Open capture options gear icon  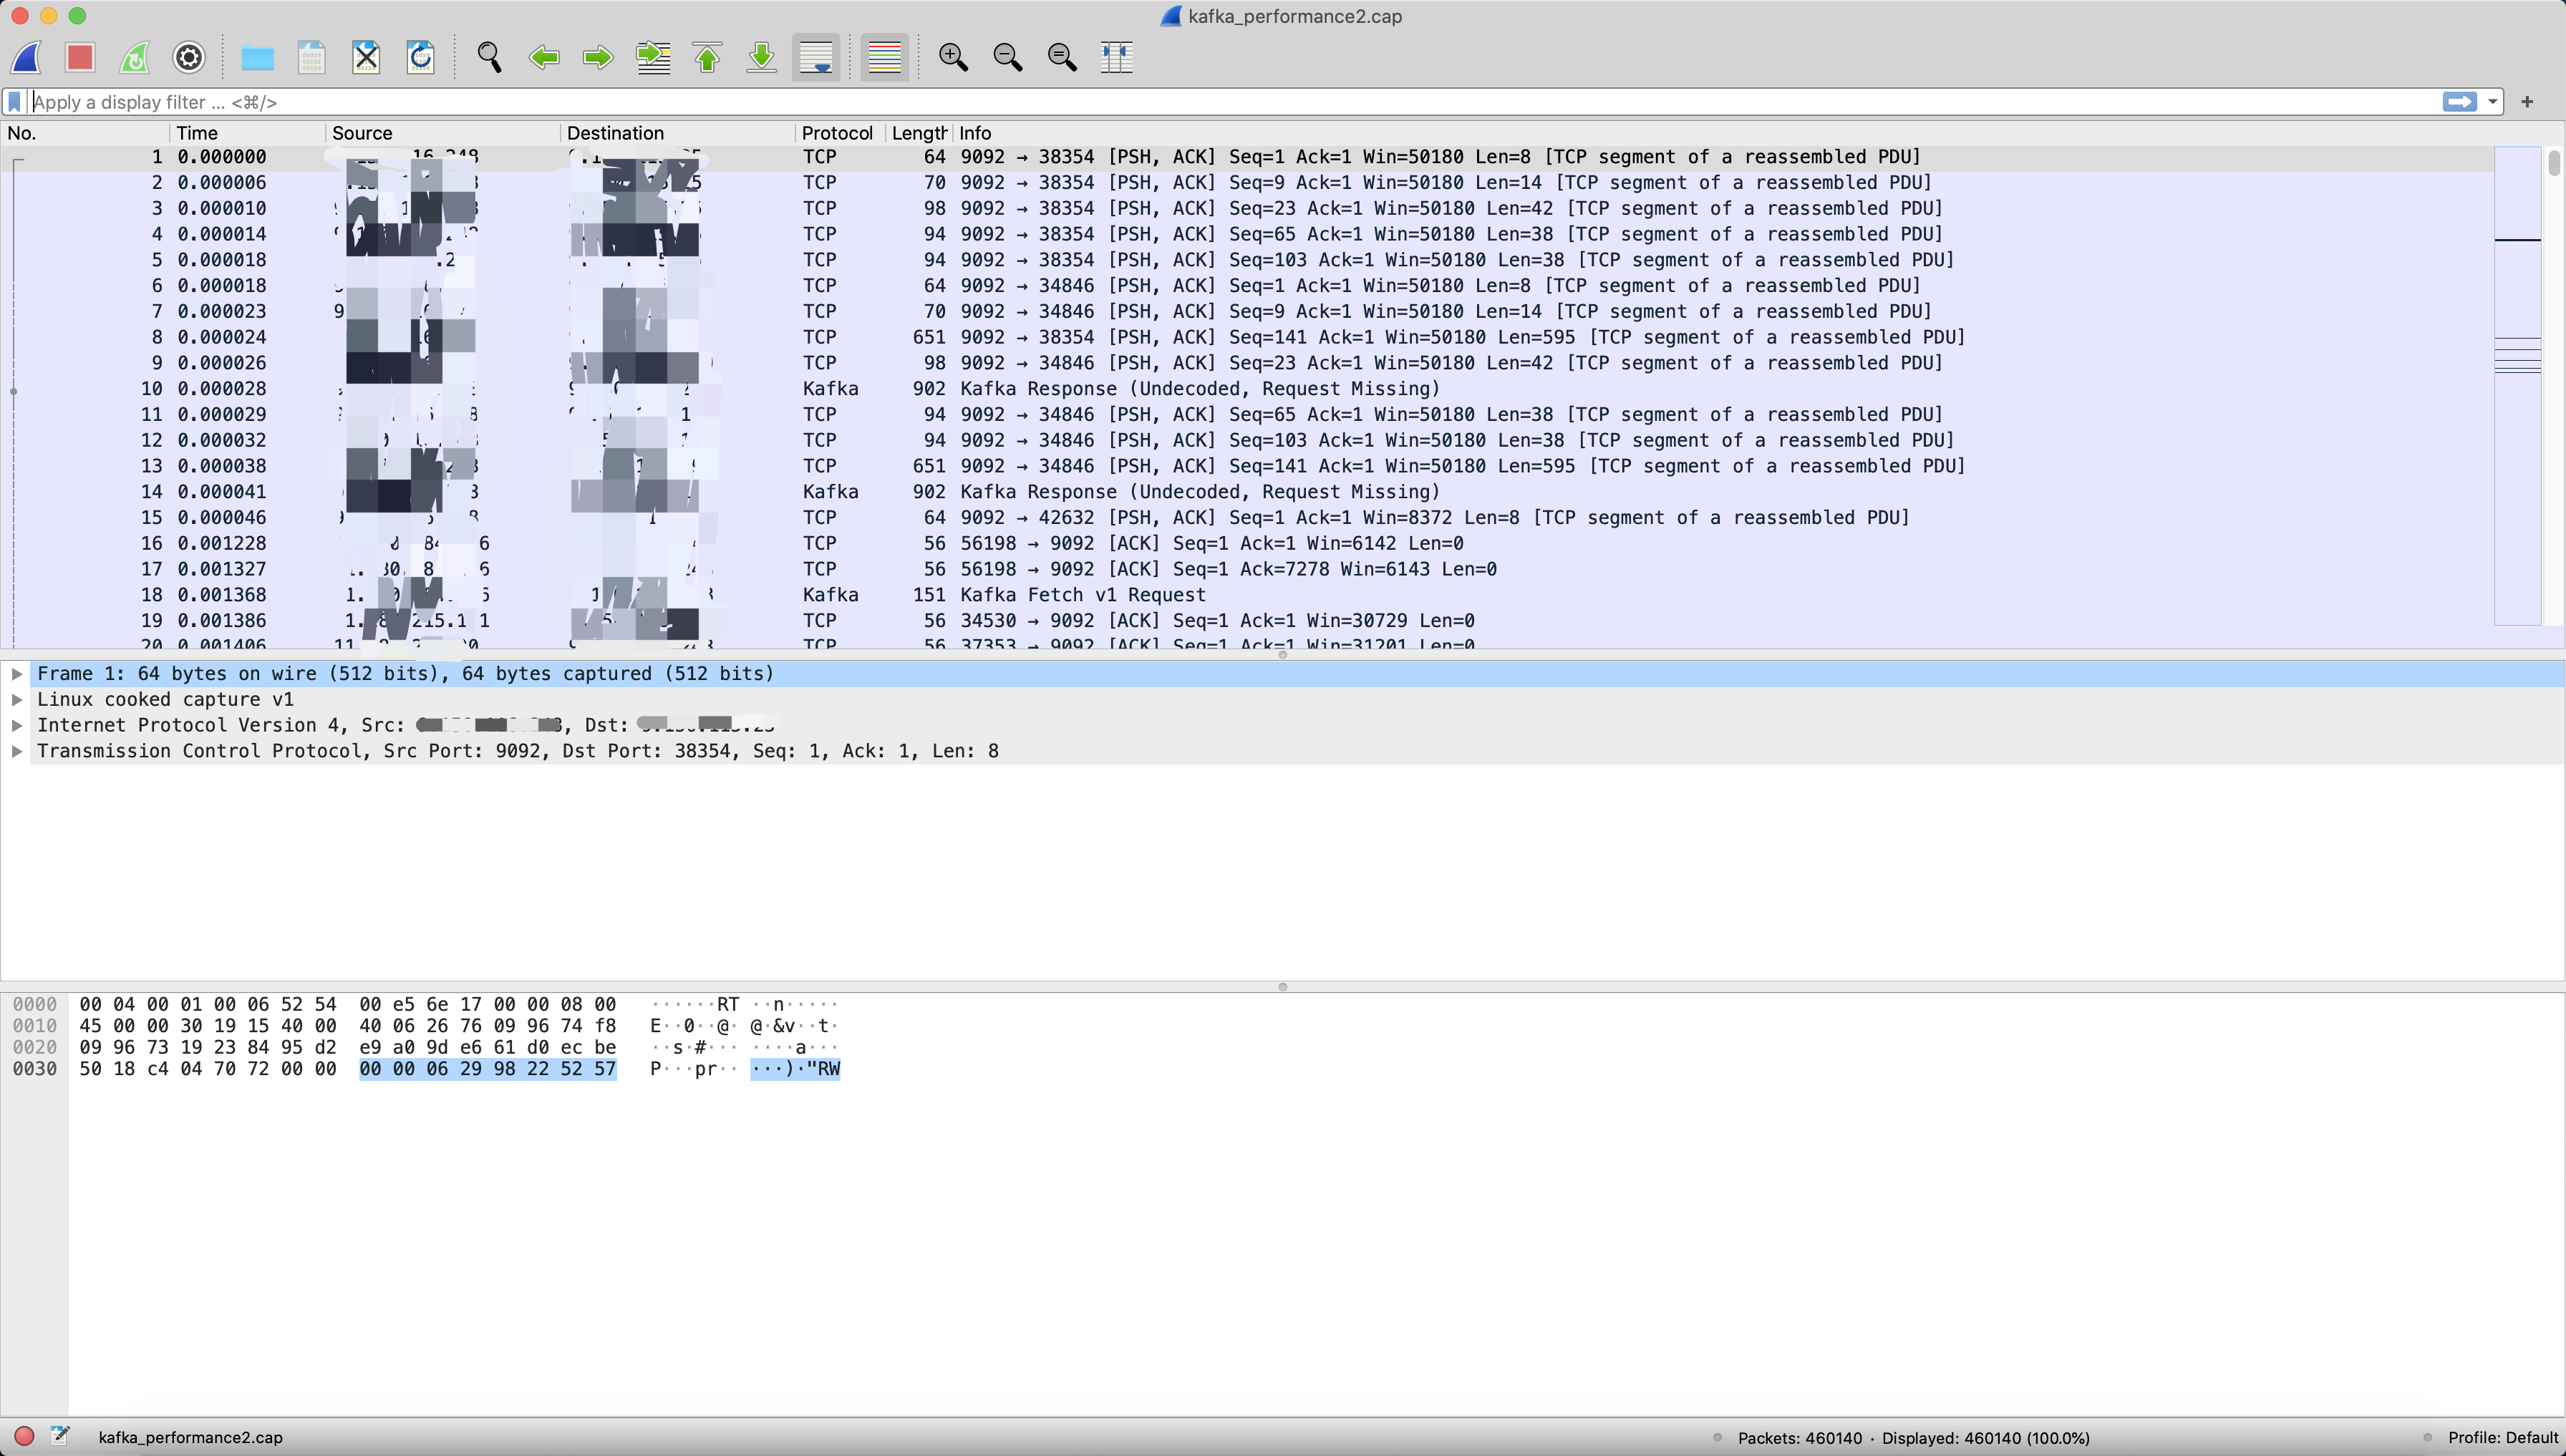pos(189,57)
